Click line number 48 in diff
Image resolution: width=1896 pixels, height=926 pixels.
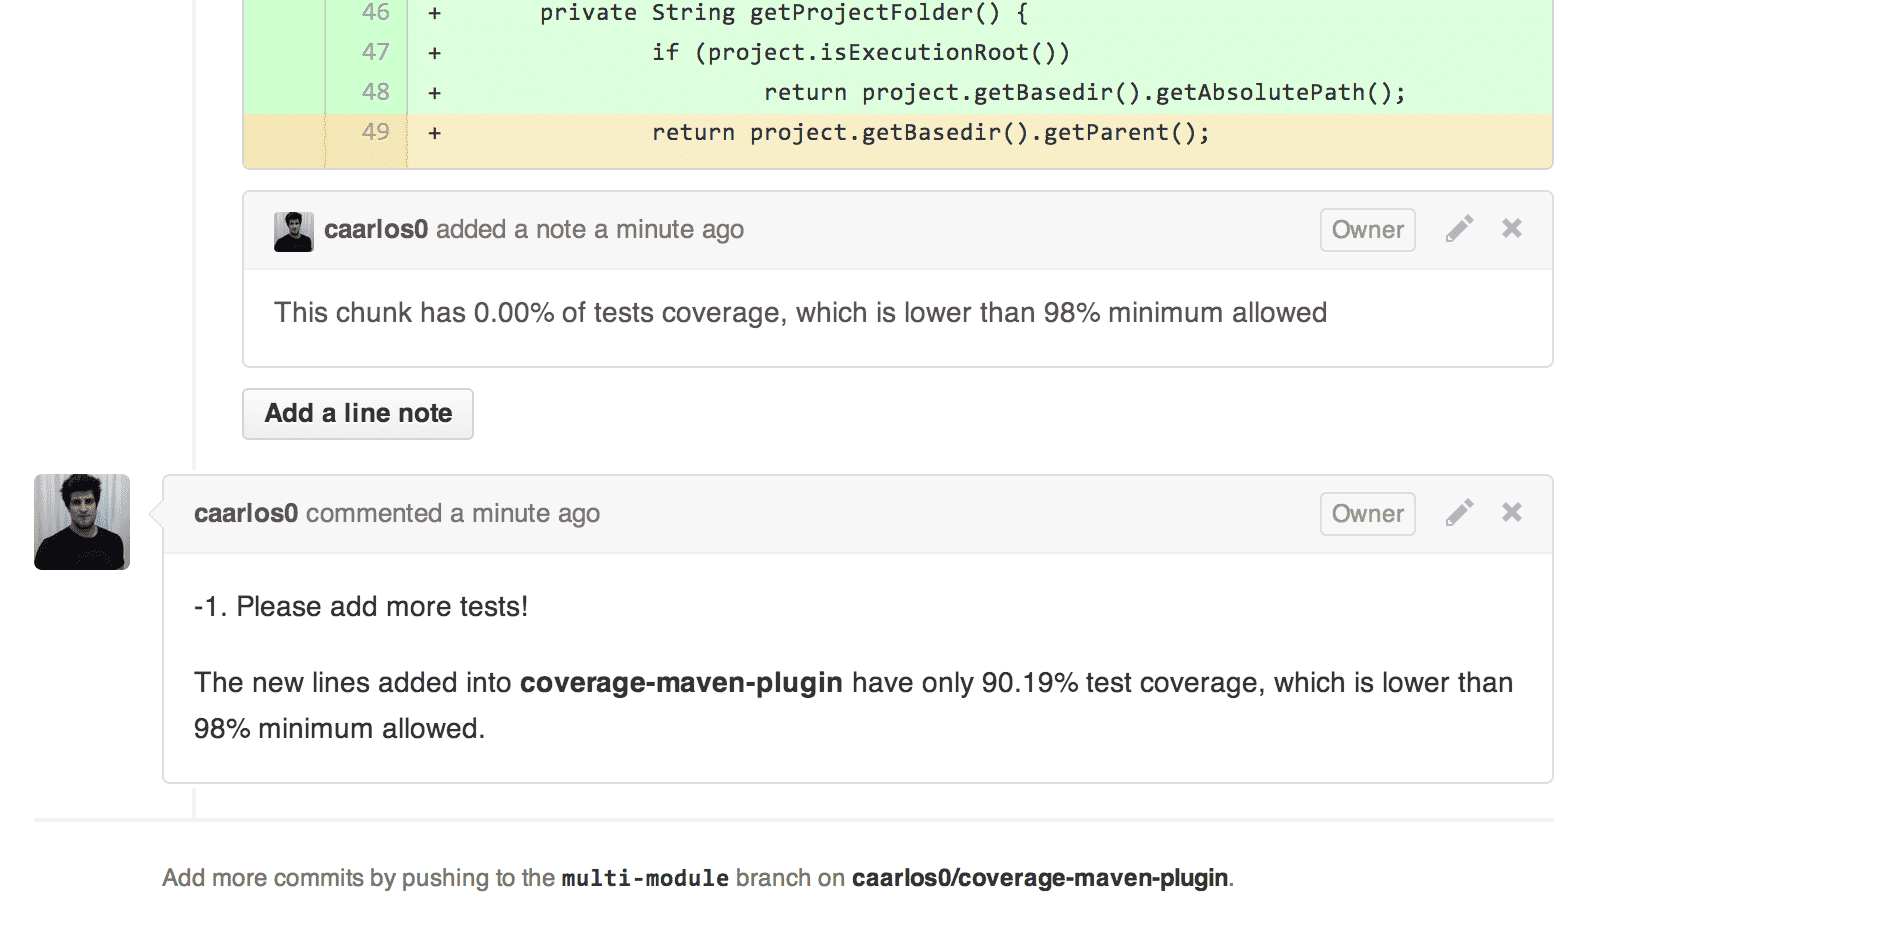click(376, 92)
